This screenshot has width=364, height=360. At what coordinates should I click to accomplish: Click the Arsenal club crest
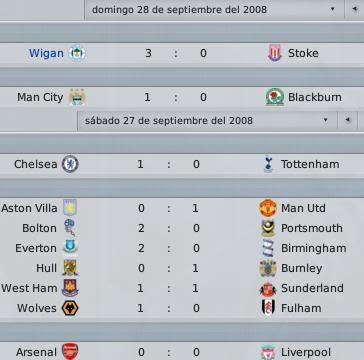tap(70, 352)
